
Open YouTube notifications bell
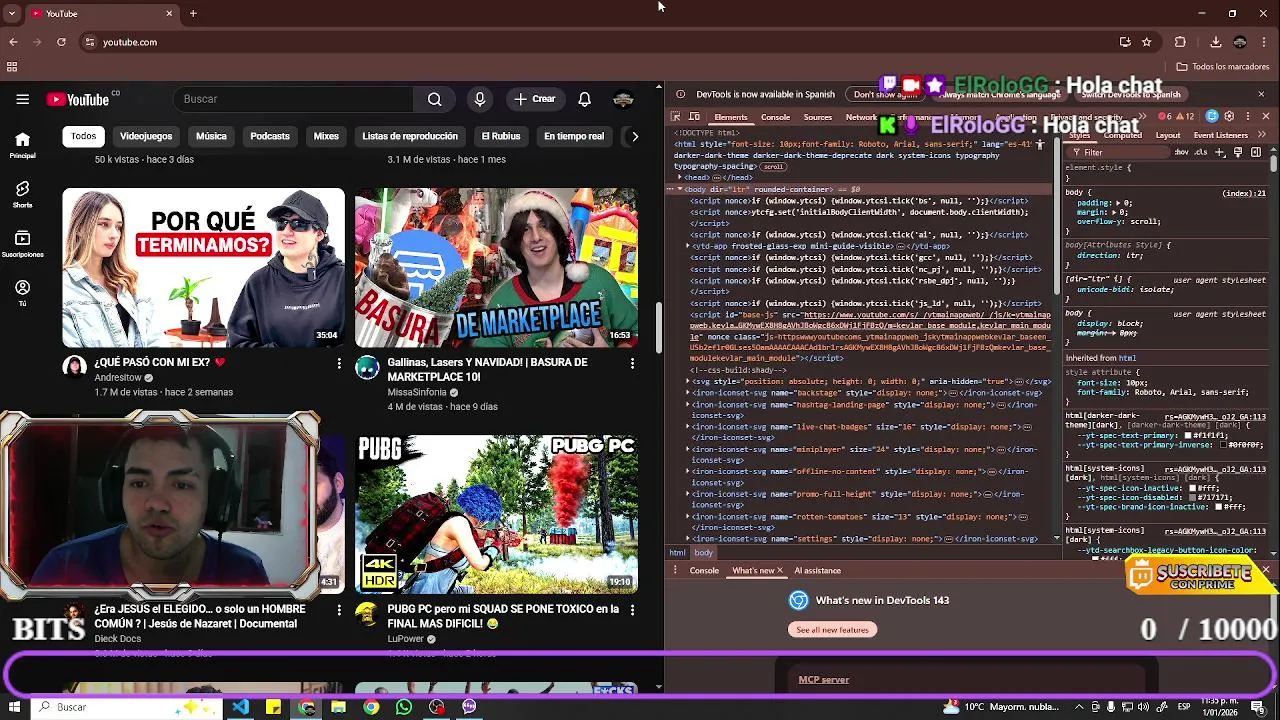tap(585, 99)
